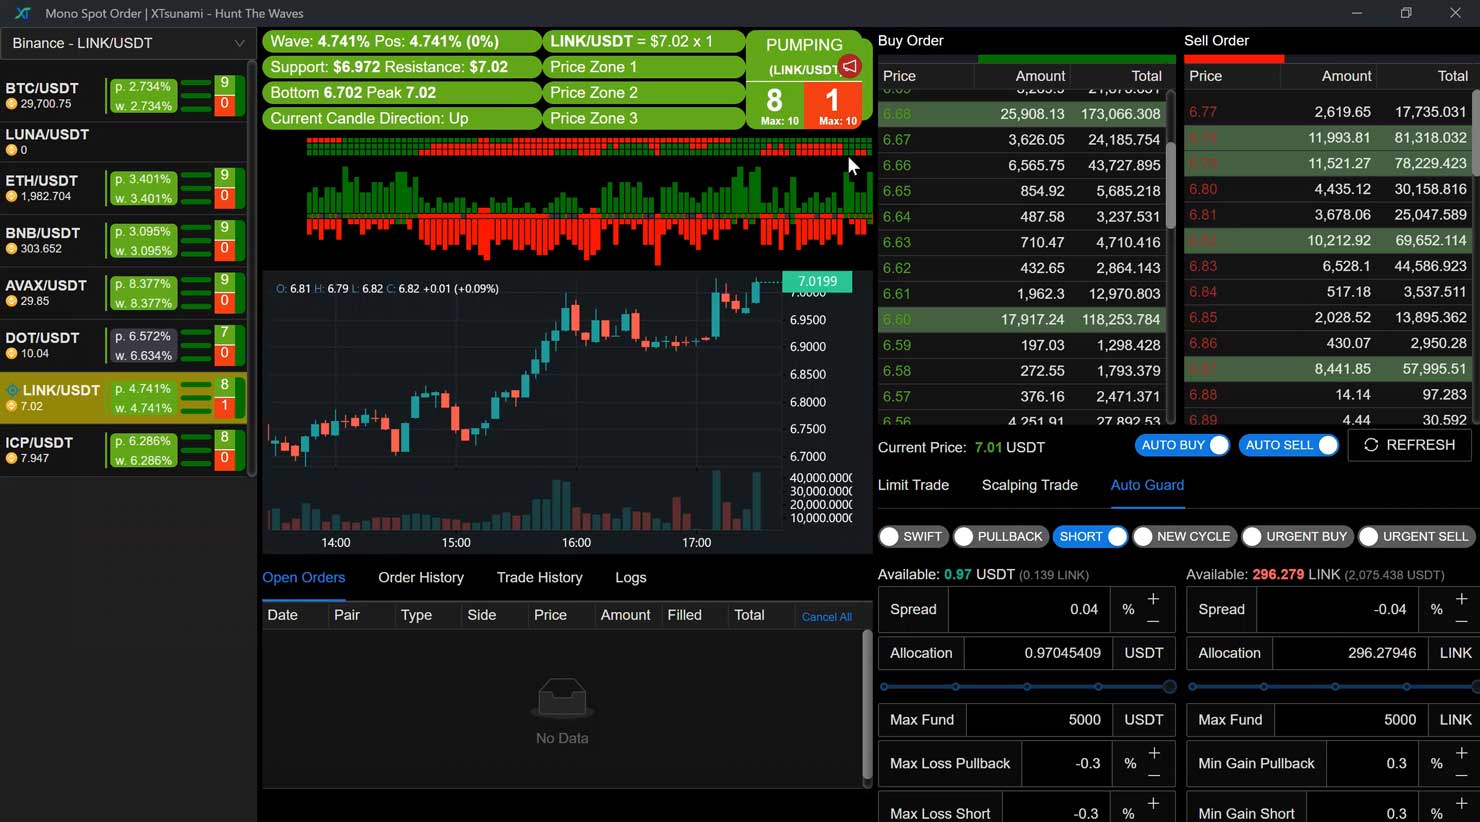Disable the SHORT mode toggle
Image resolution: width=1480 pixels, height=822 pixels.
1090,537
